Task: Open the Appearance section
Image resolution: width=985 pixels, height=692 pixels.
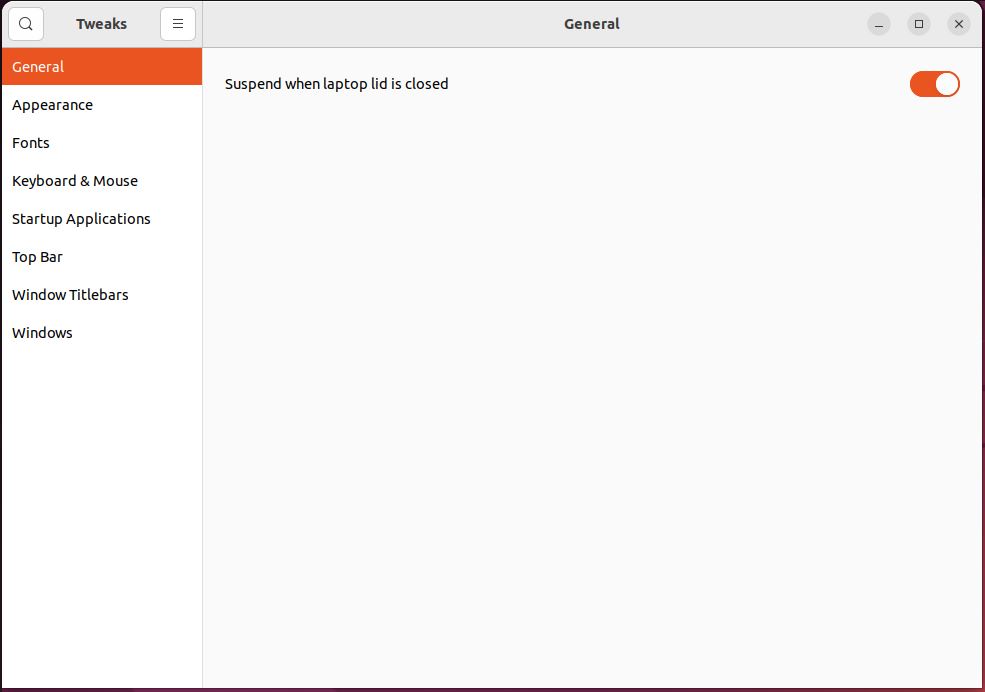Action: pos(102,105)
